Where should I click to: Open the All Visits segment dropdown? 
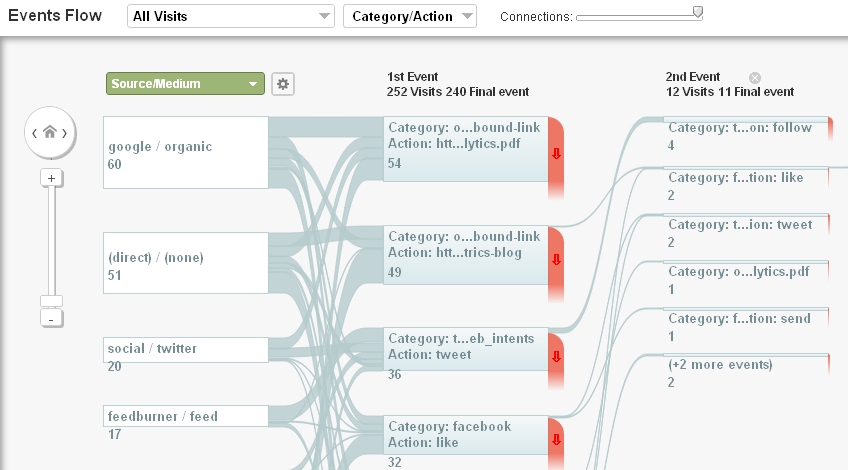click(231, 16)
